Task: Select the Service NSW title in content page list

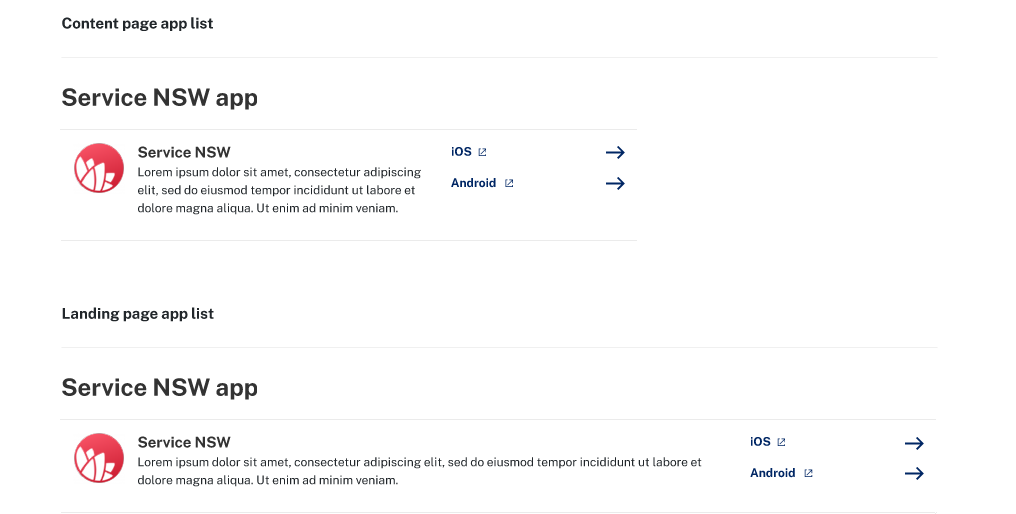Action: (x=184, y=152)
